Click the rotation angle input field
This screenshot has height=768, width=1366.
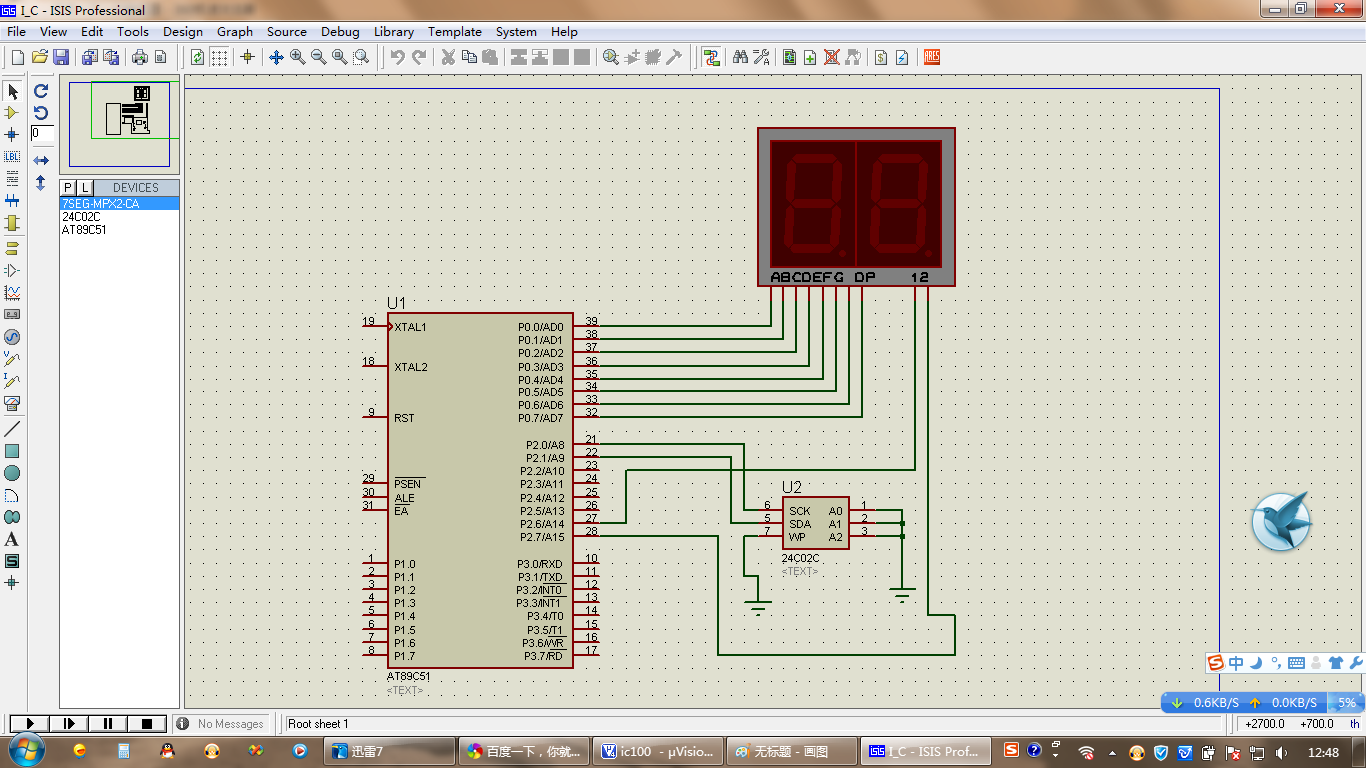[42, 133]
